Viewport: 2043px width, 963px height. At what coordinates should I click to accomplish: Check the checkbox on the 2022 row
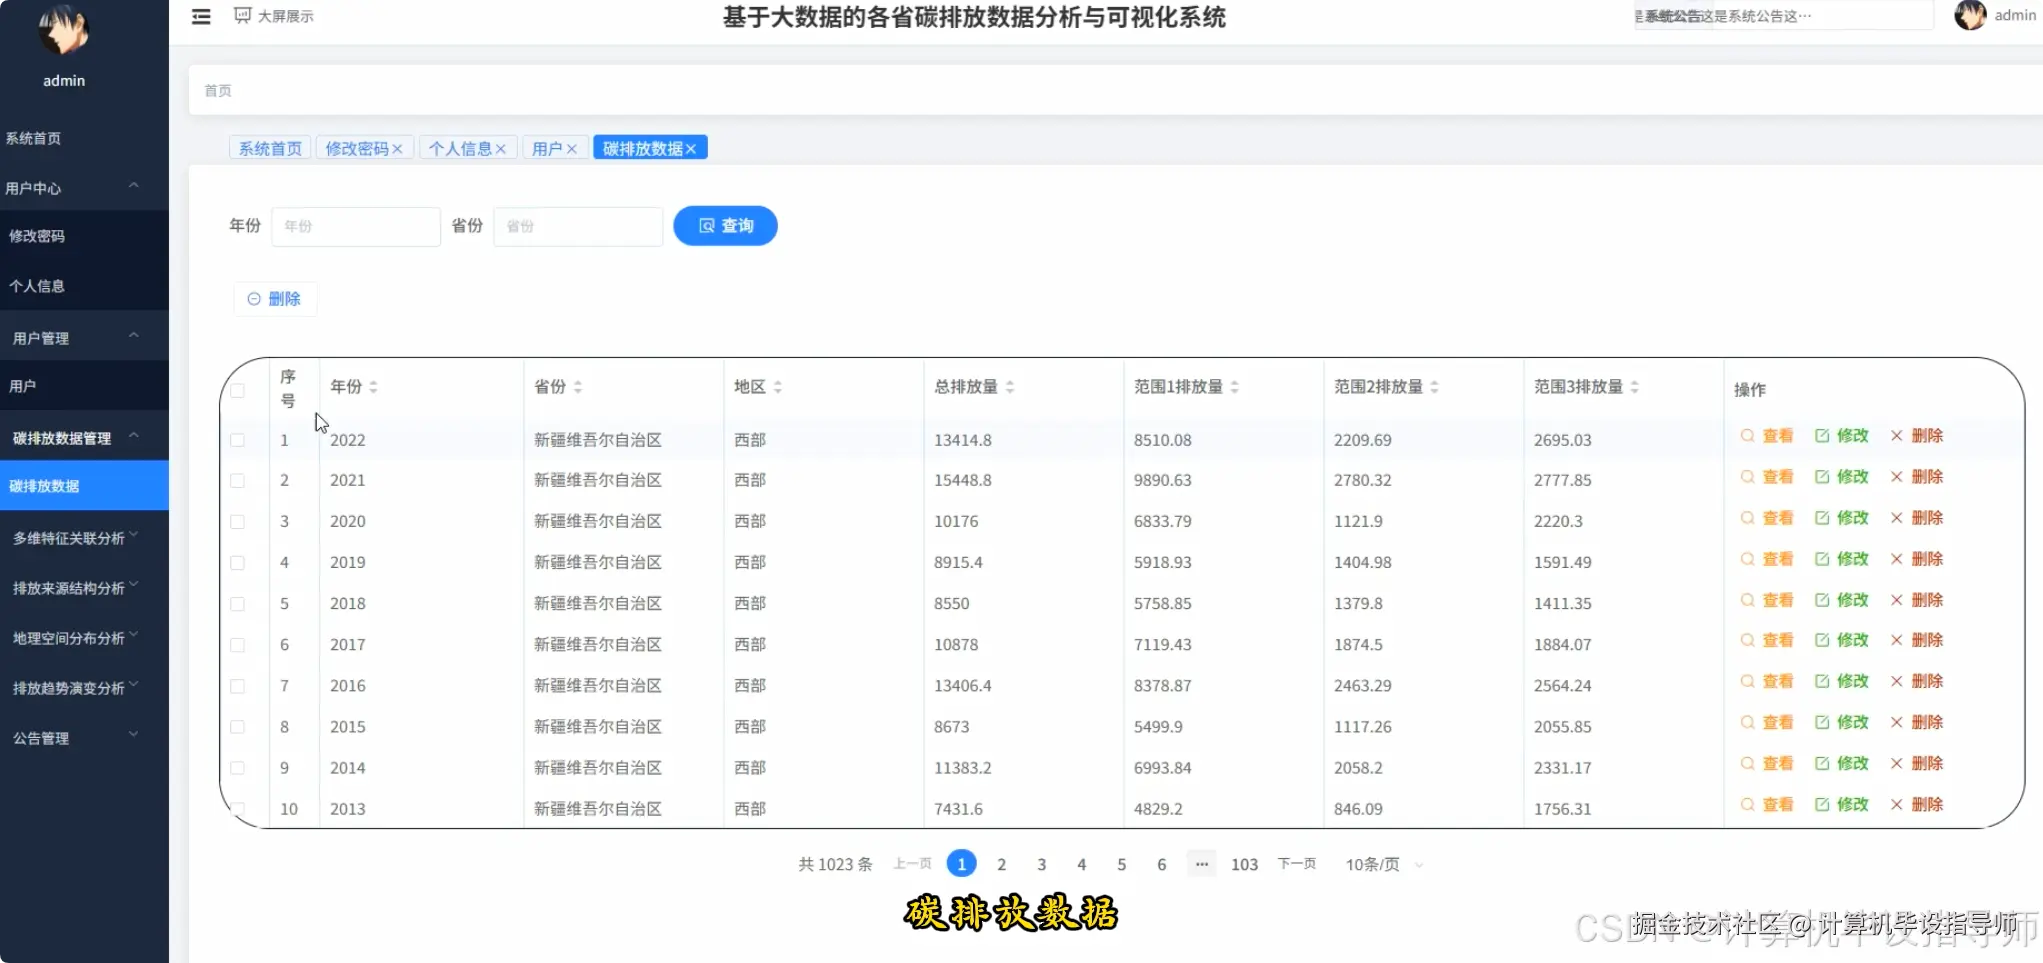tap(237, 440)
